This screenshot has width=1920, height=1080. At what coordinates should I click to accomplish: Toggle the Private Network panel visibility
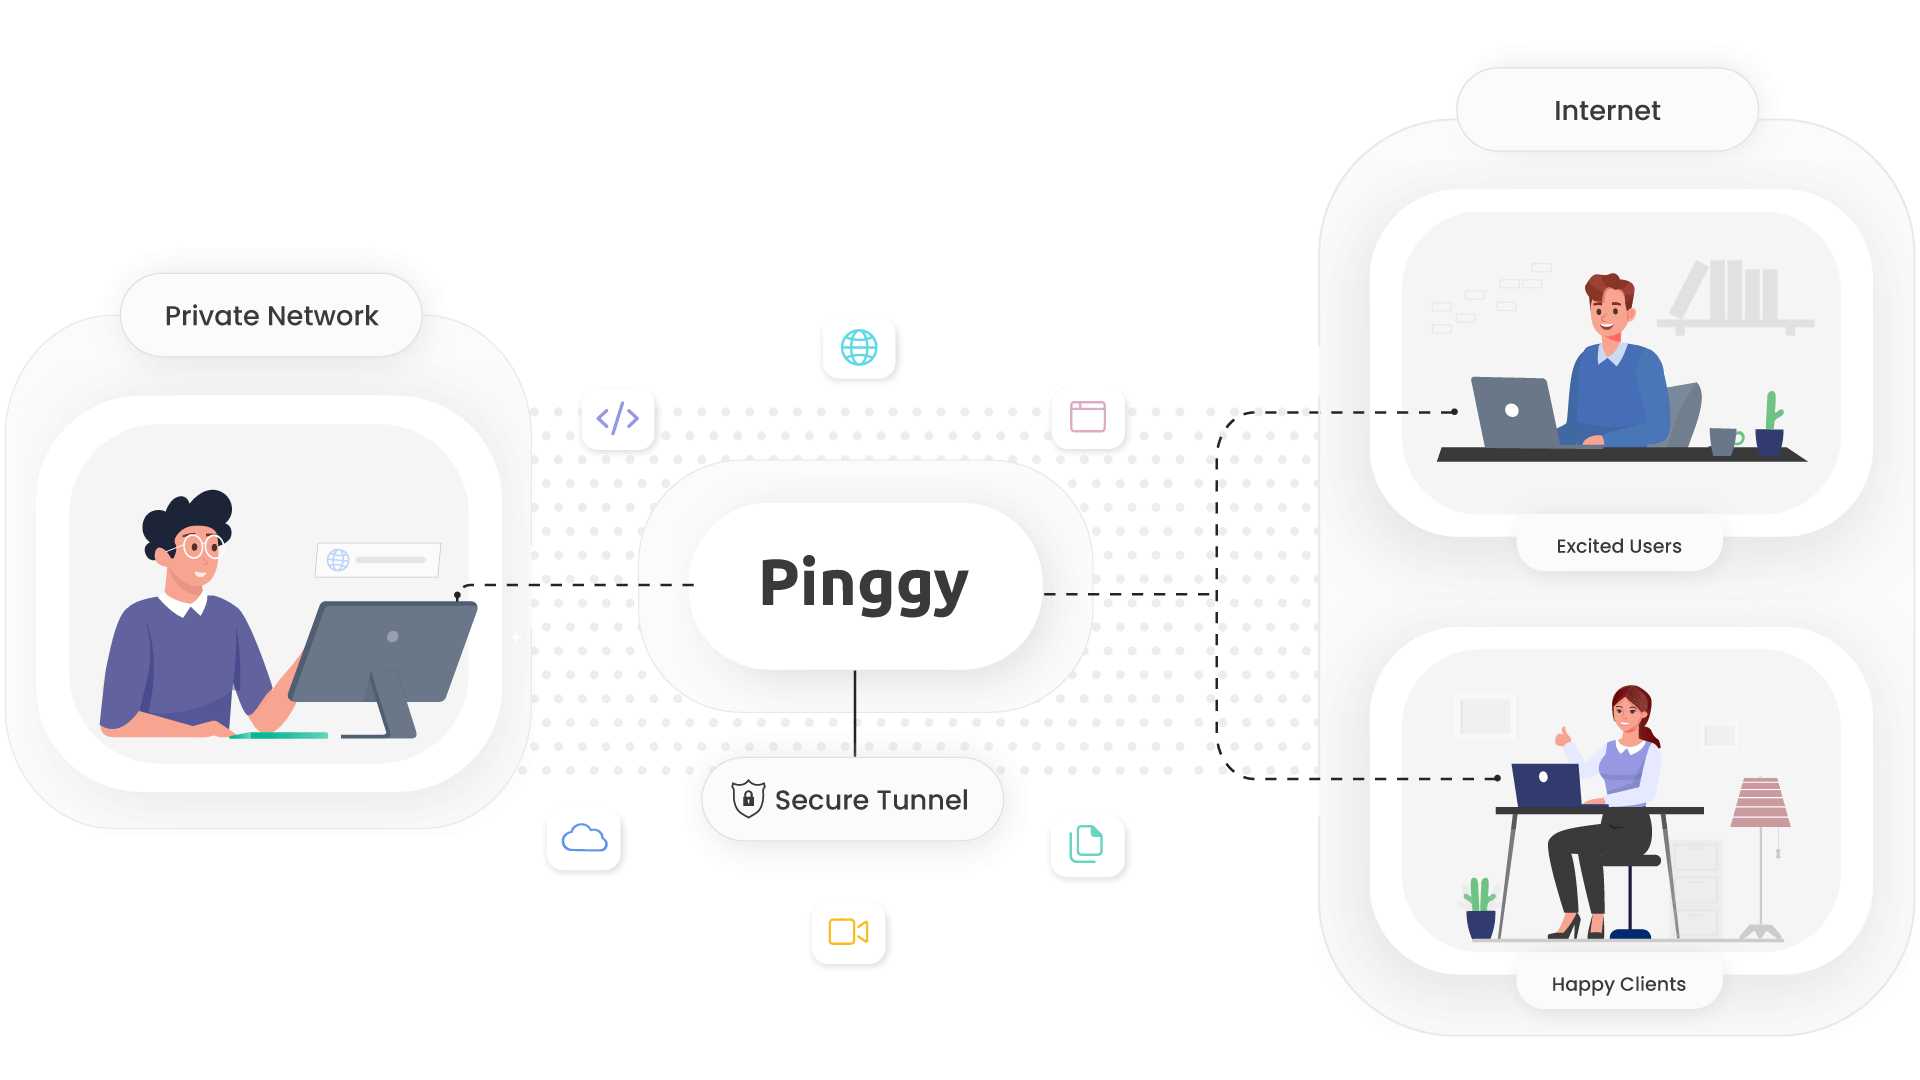(x=270, y=315)
